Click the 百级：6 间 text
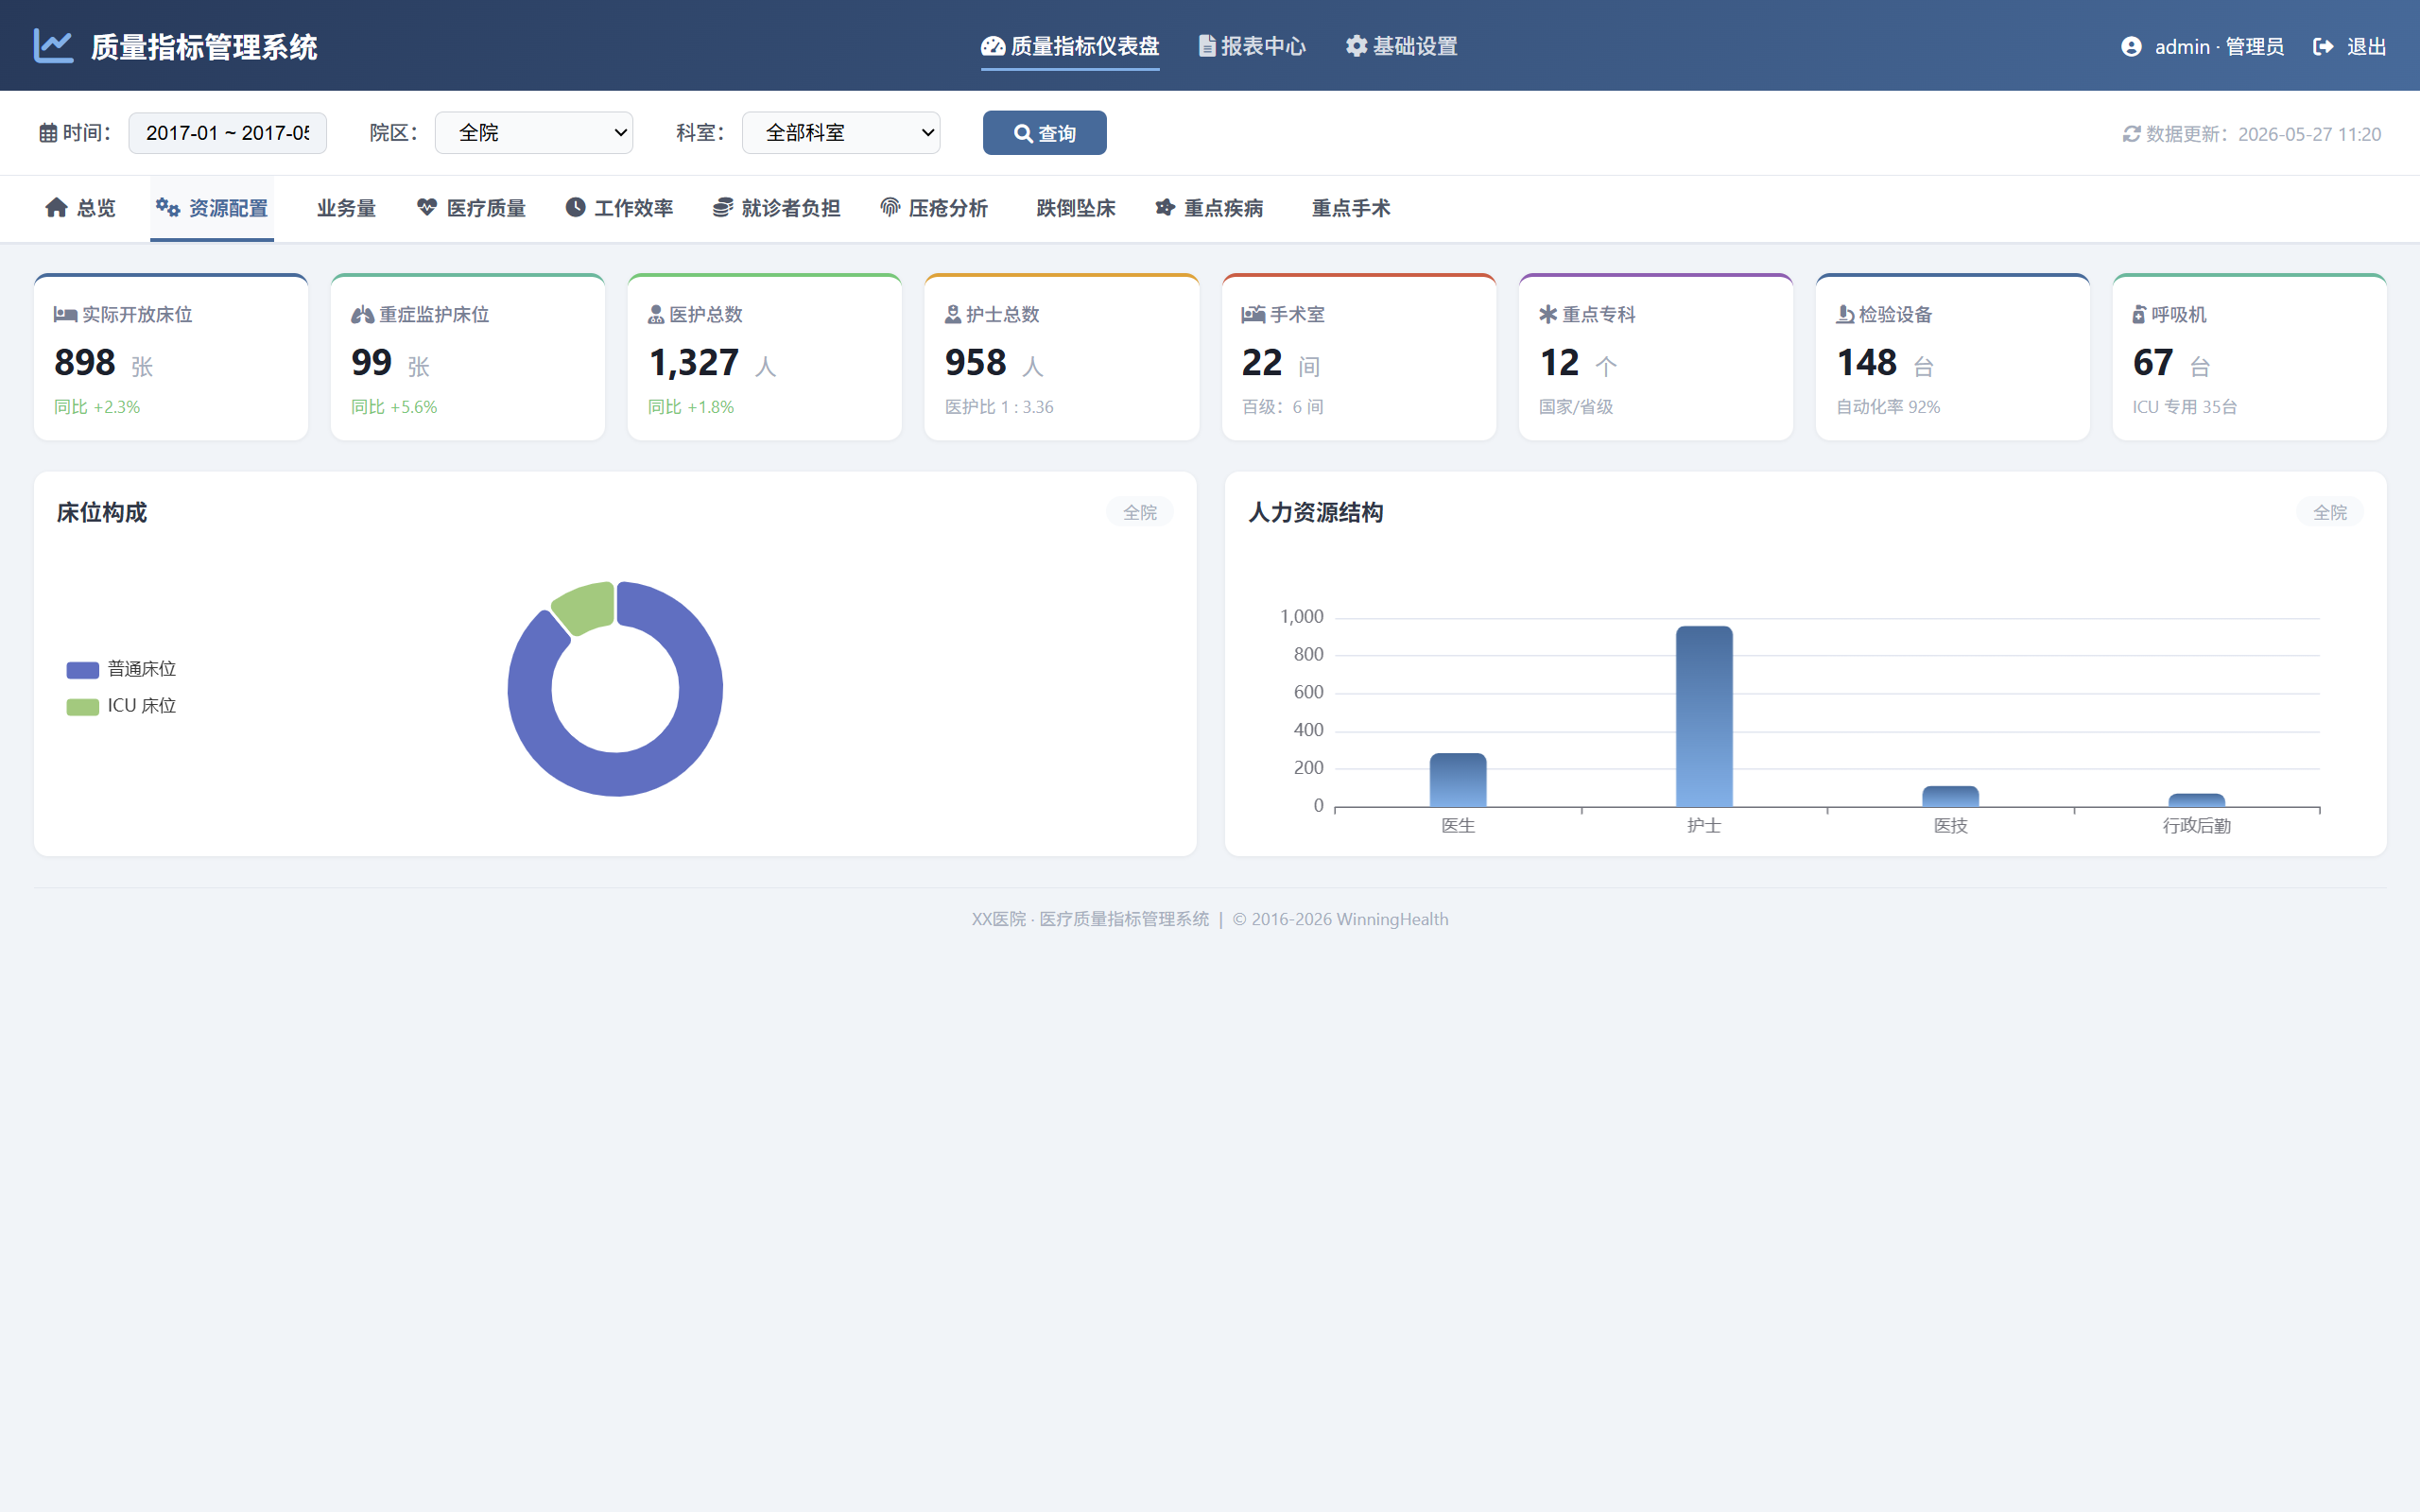 pos(1283,407)
